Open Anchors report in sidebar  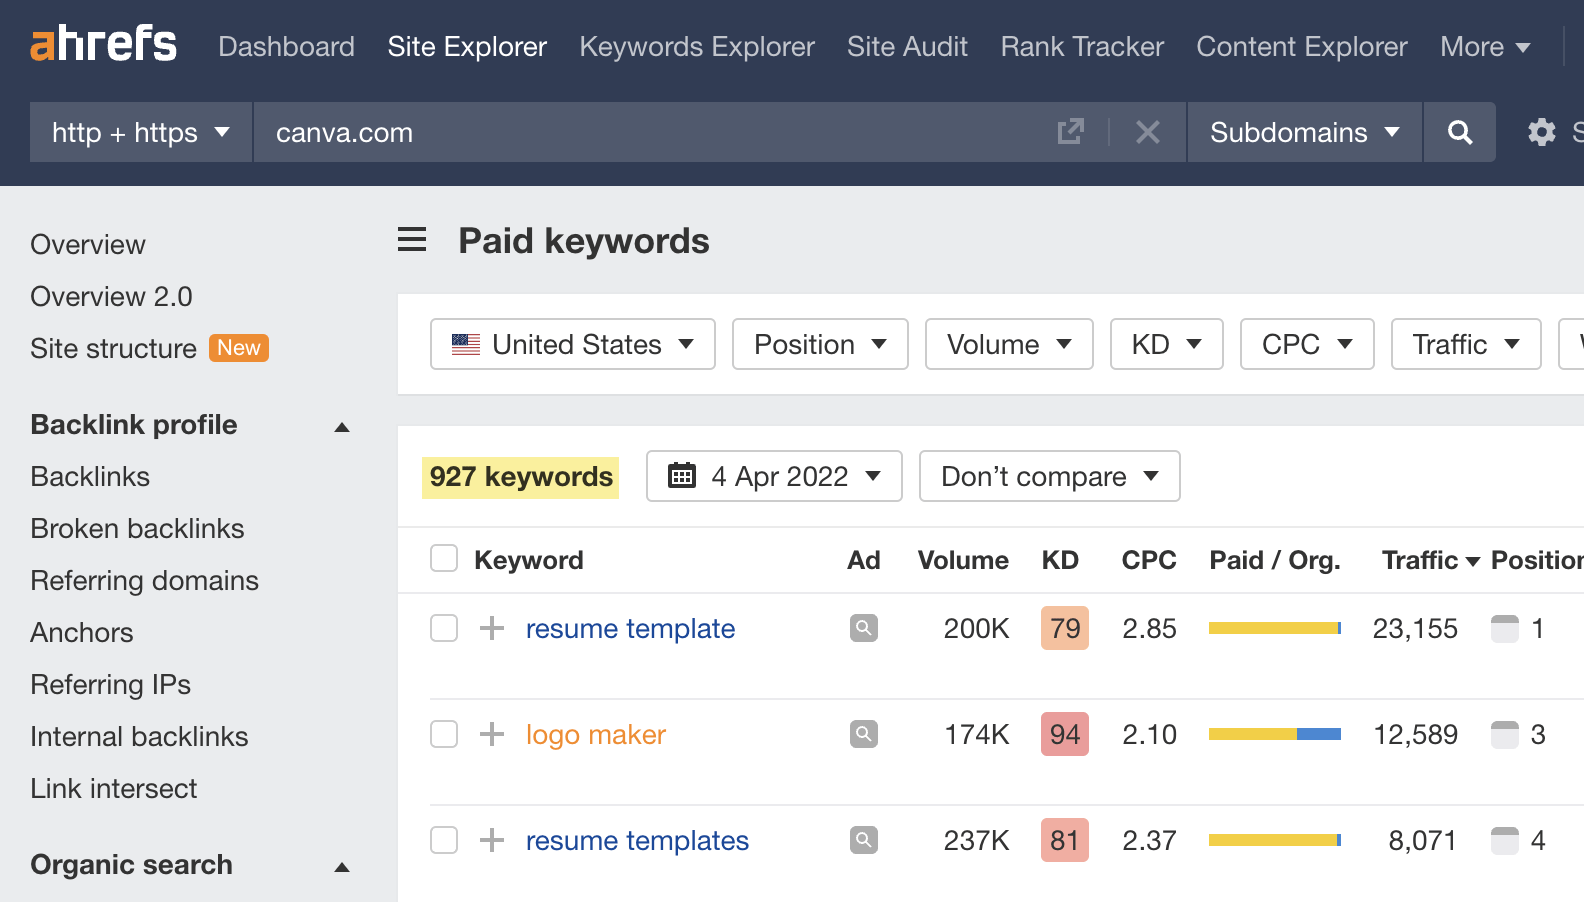(82, 633)
